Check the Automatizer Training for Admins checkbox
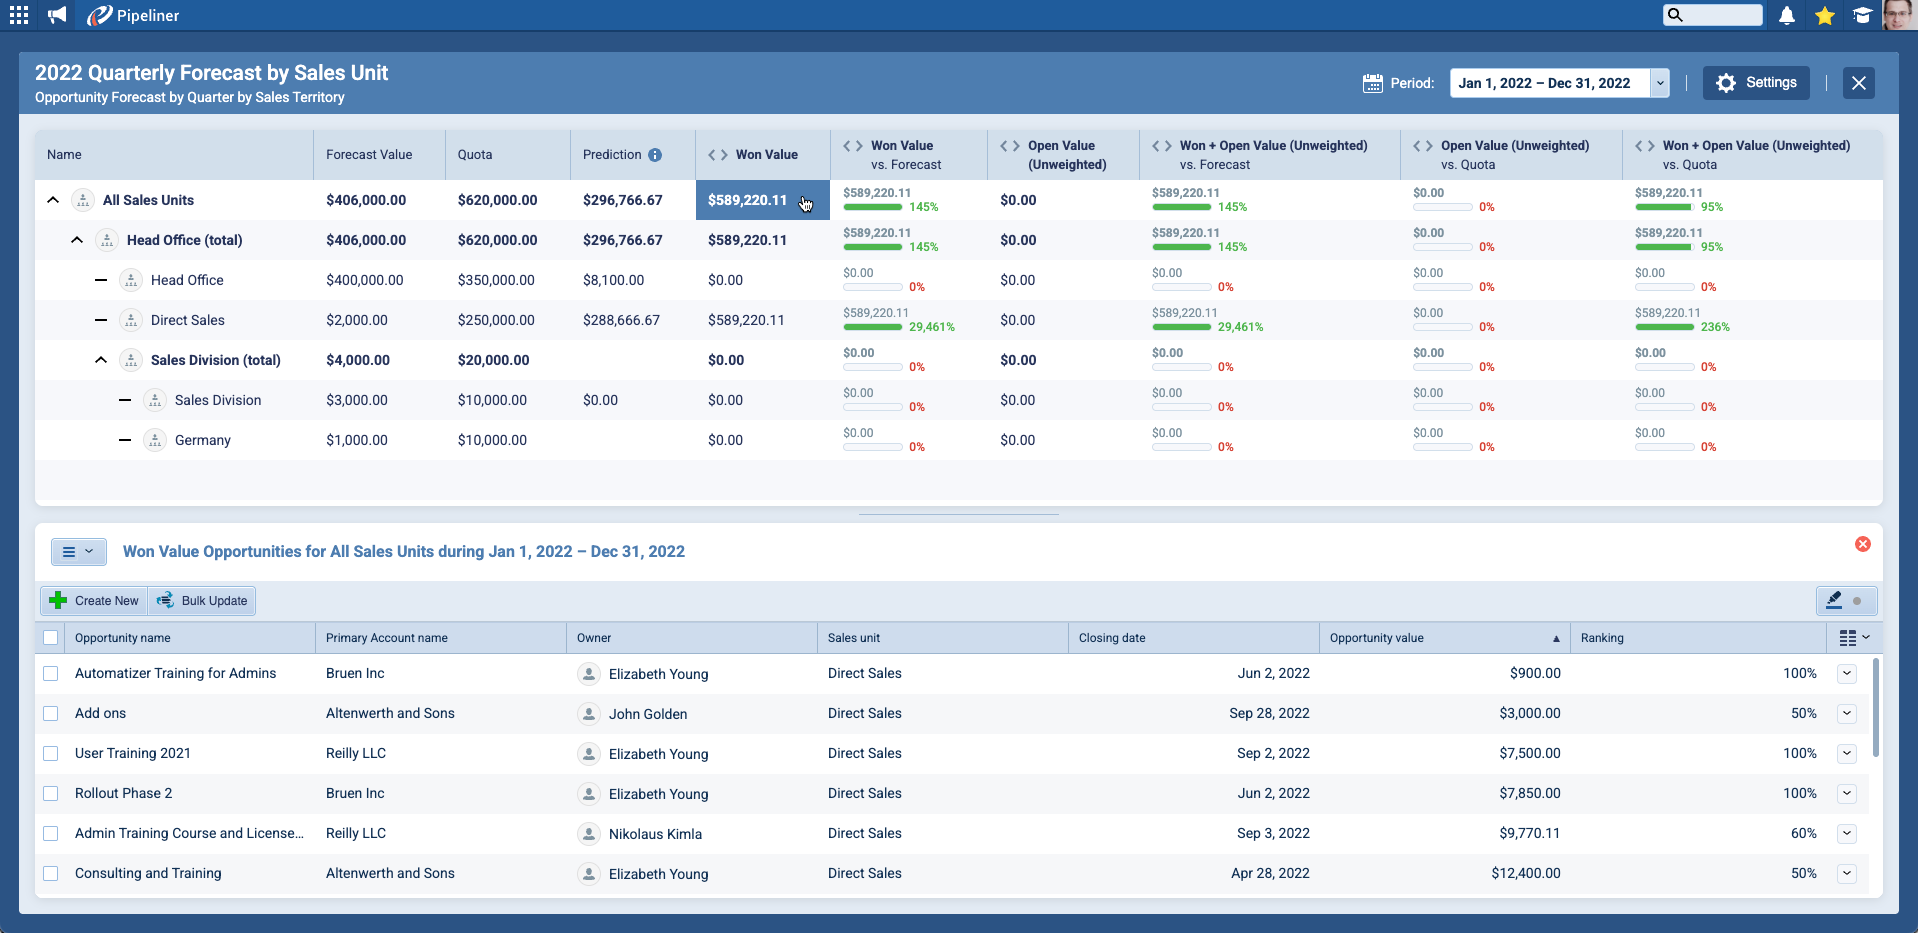The height and width of the screenshot is (933, 1918). (x=51, y=674)
